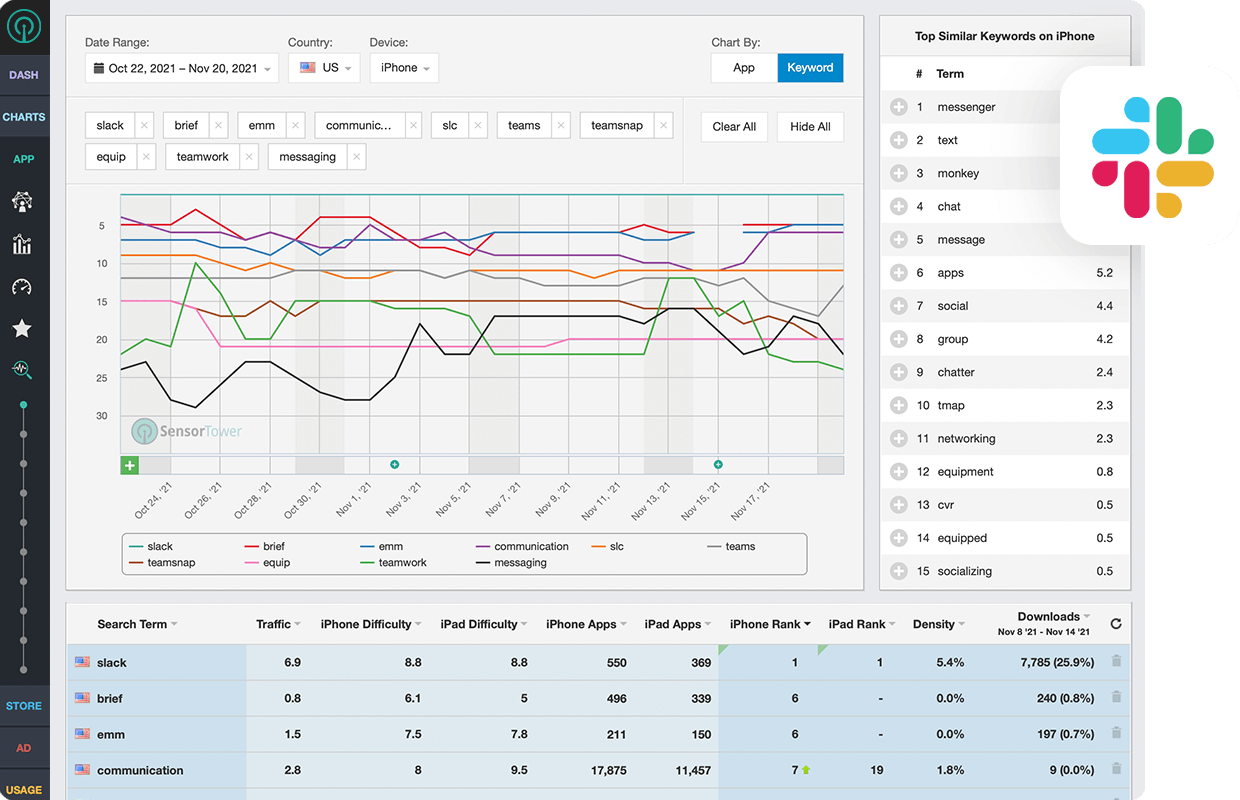Switch Chart By to App
1240x800 pixels.
coord(744,67)
